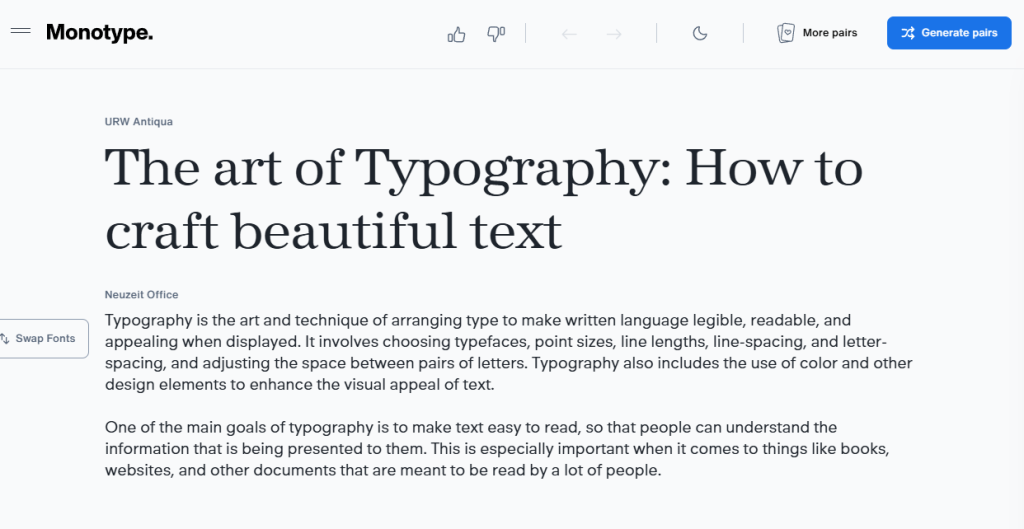Click the thumbs up icon
This screenshot has width=1024, height=529.
[x=457, y=34]
